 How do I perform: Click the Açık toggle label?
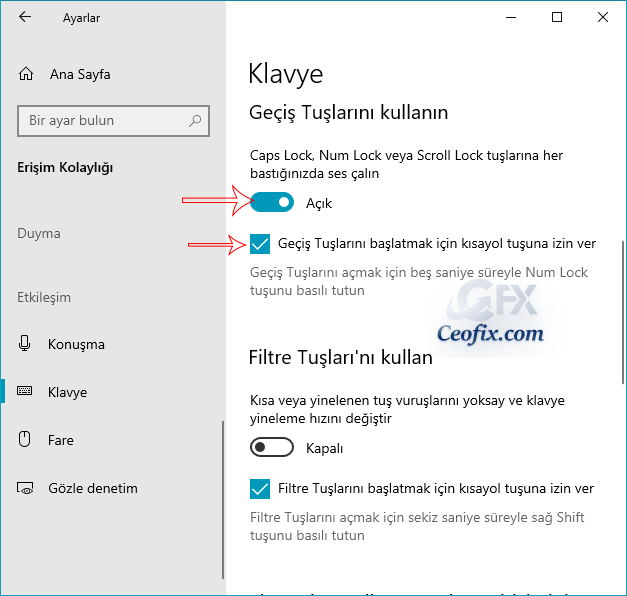319,203
